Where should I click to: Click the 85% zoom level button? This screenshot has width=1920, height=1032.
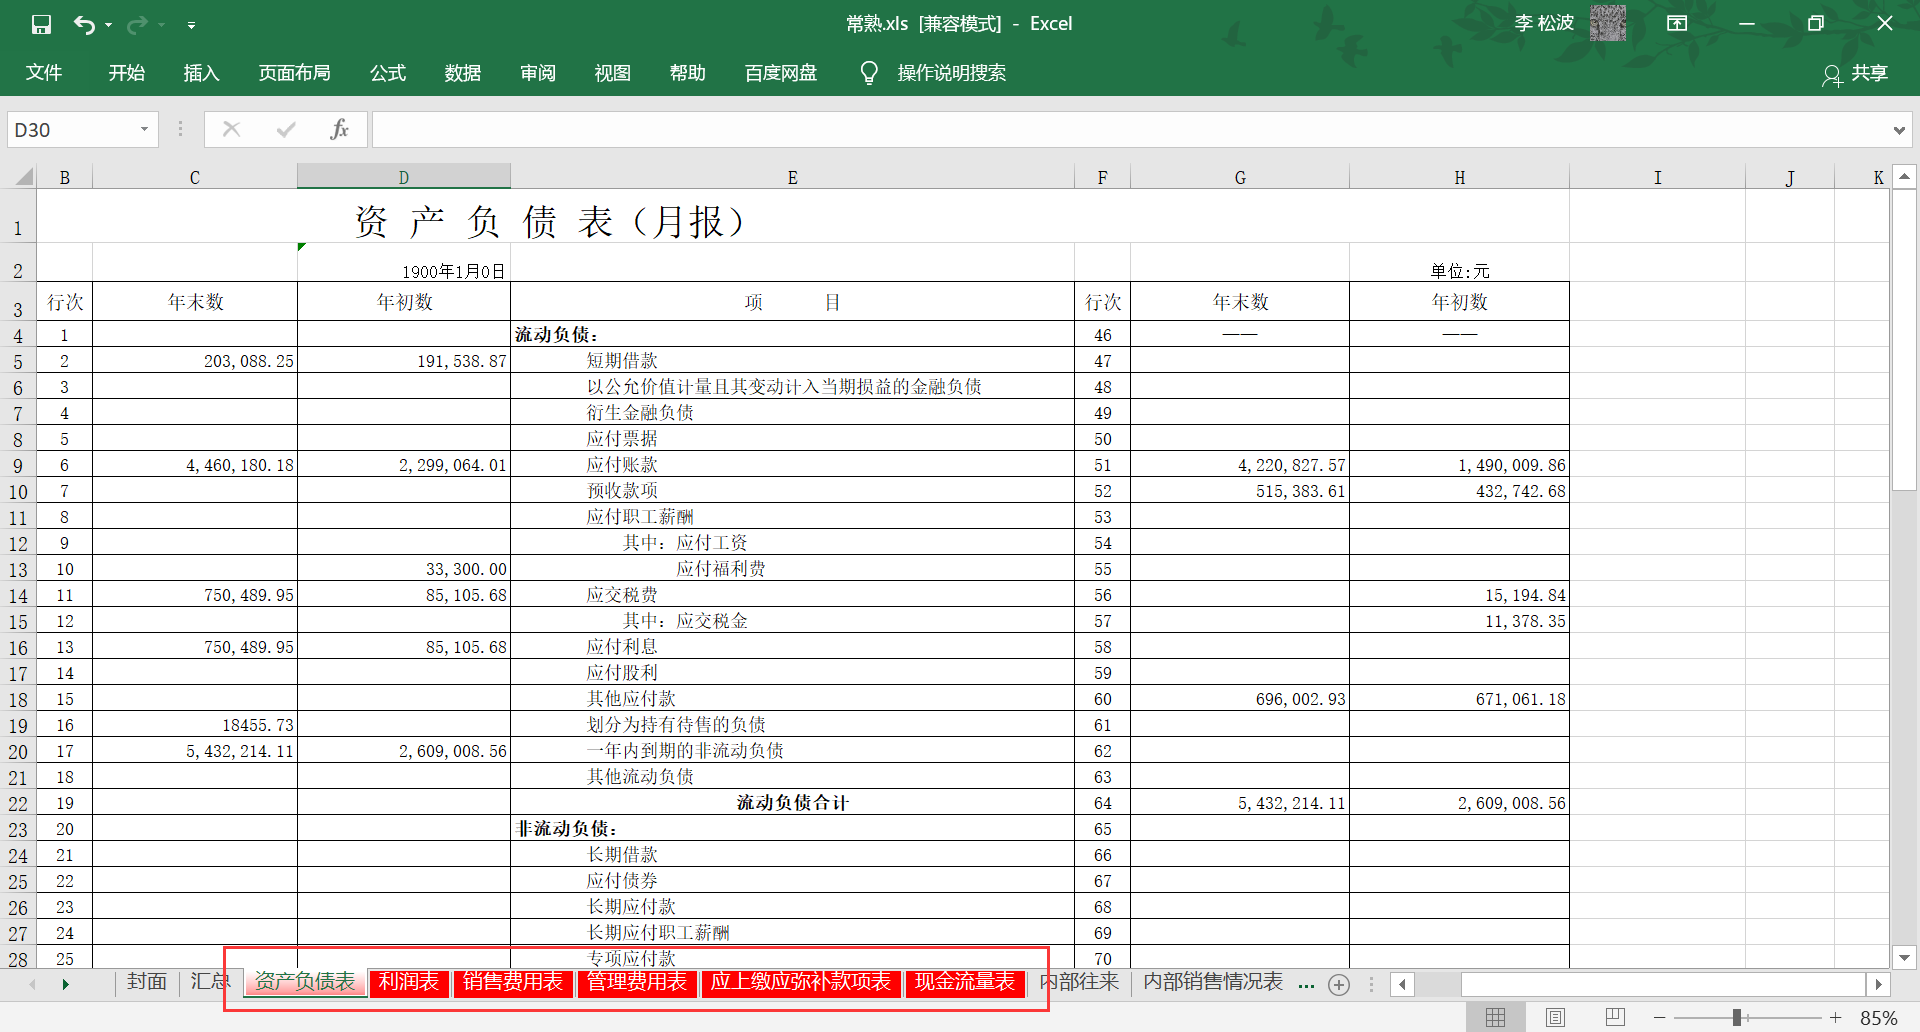[1878, 1017]
